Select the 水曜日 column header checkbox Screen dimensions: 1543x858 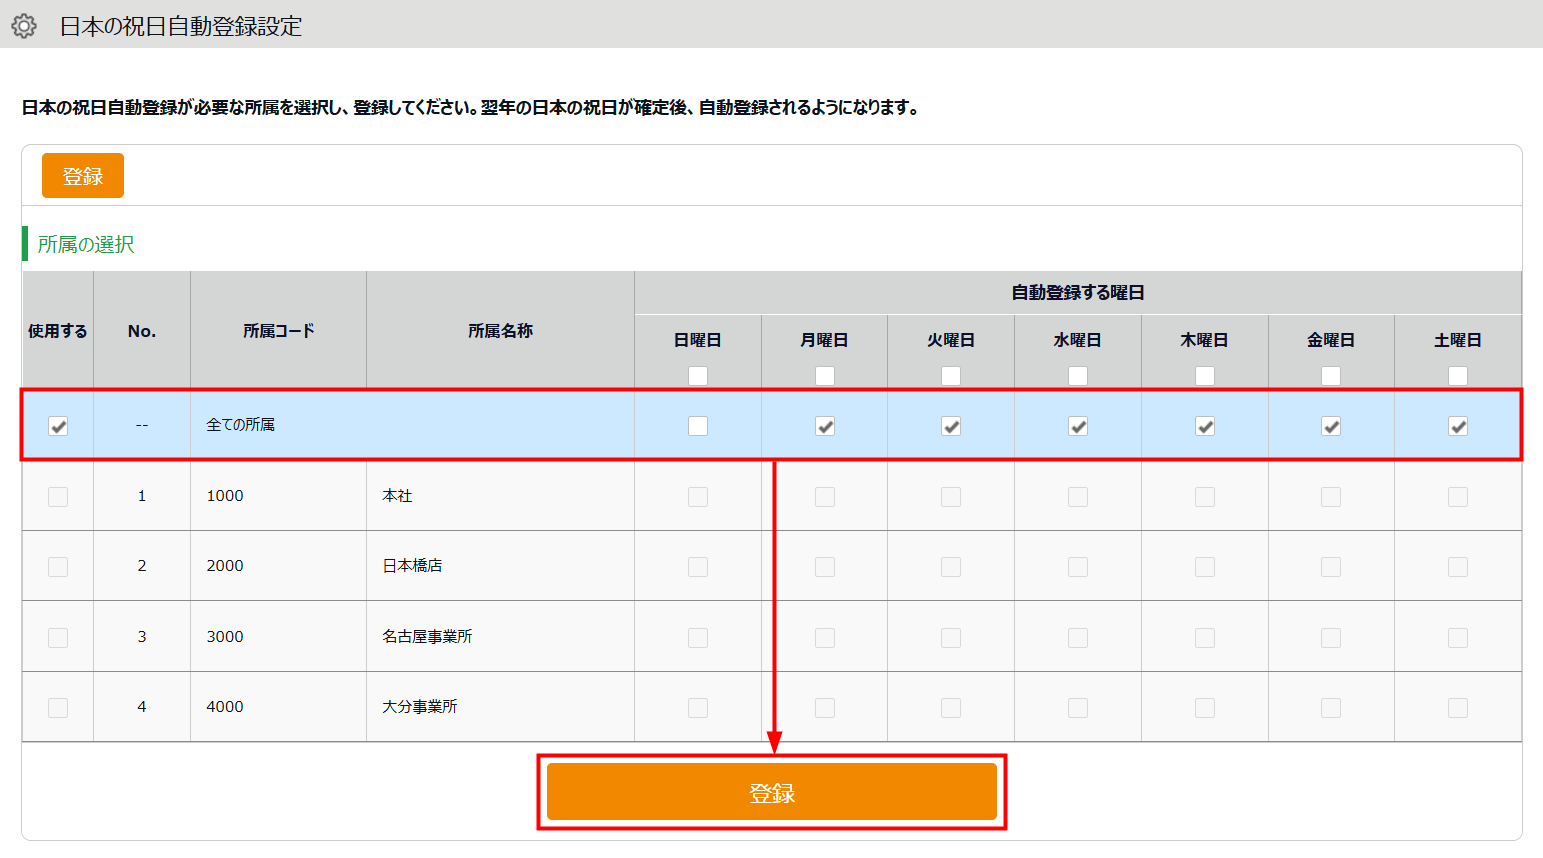[1078, 375]
